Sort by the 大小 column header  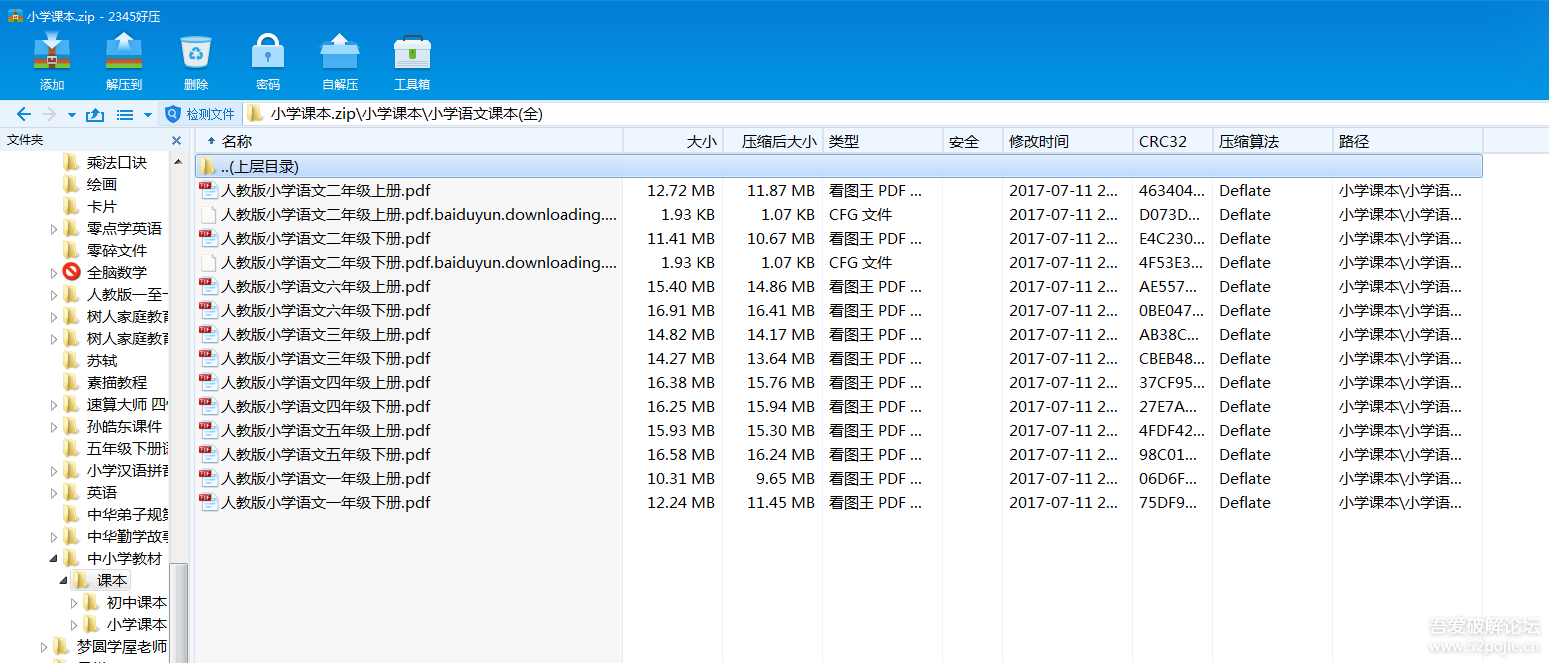click(x=673, y=141)
